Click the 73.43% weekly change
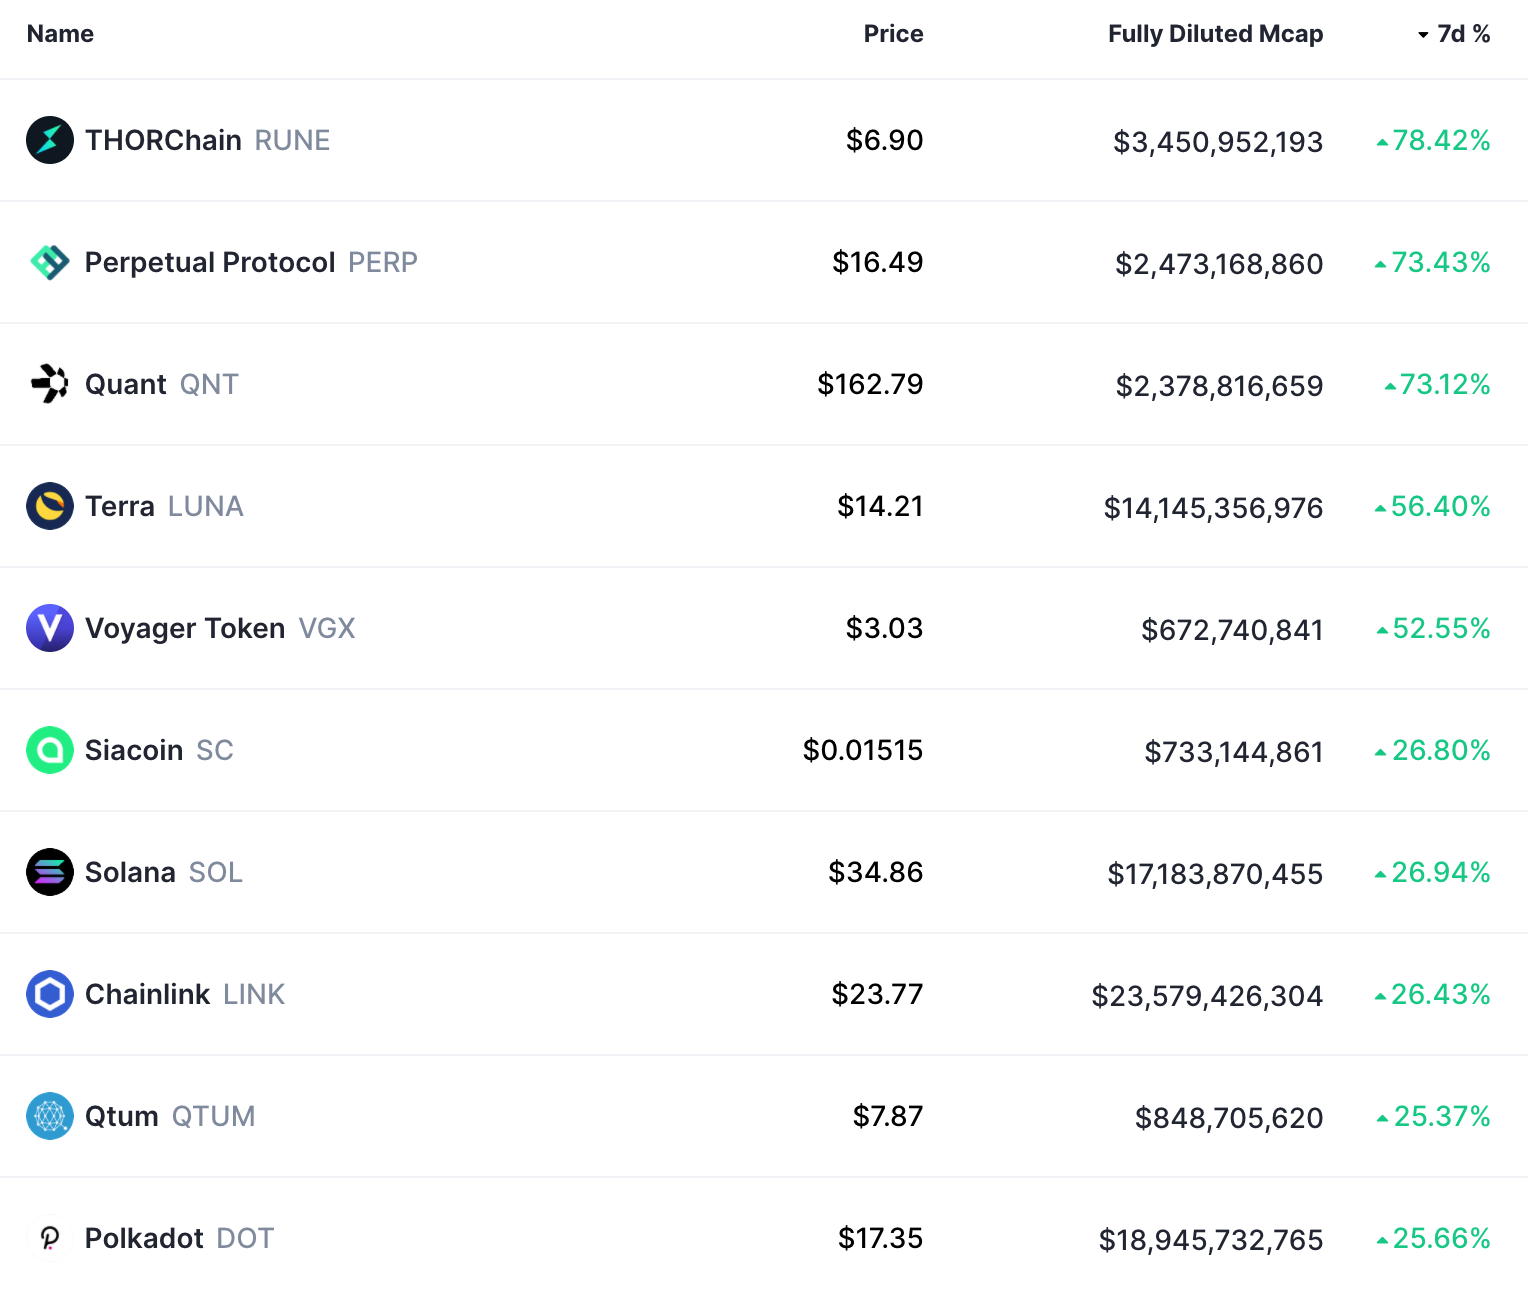 tap(1432, 262)
